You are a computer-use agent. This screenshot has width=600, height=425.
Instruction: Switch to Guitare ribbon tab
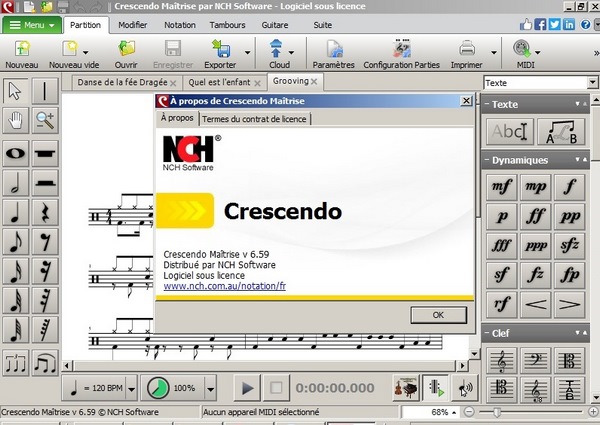coord(275,25)
